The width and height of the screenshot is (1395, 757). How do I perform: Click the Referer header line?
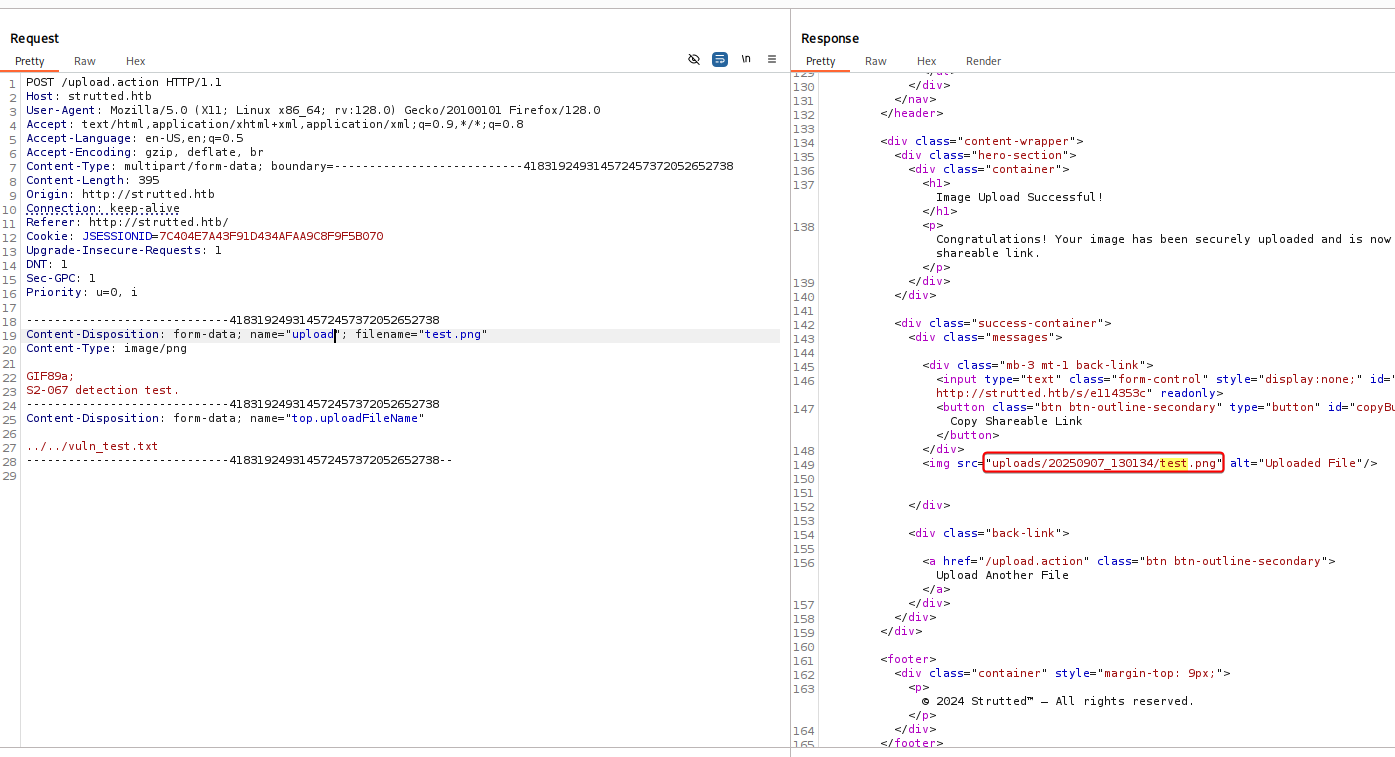[127, 222]
